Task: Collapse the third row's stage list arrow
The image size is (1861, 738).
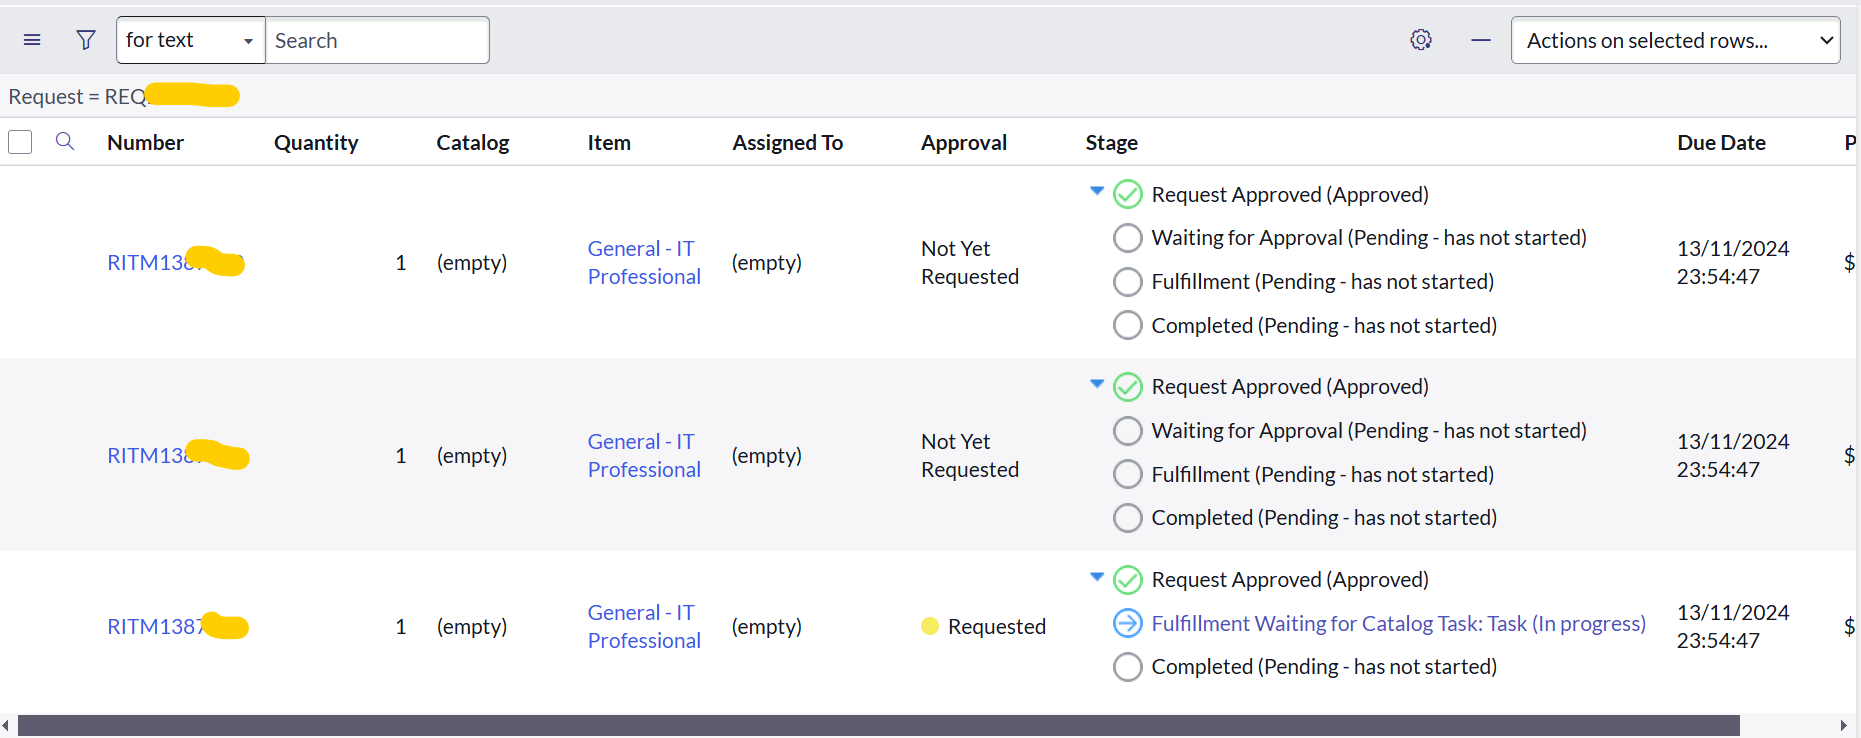Action: coord(1096,576)
